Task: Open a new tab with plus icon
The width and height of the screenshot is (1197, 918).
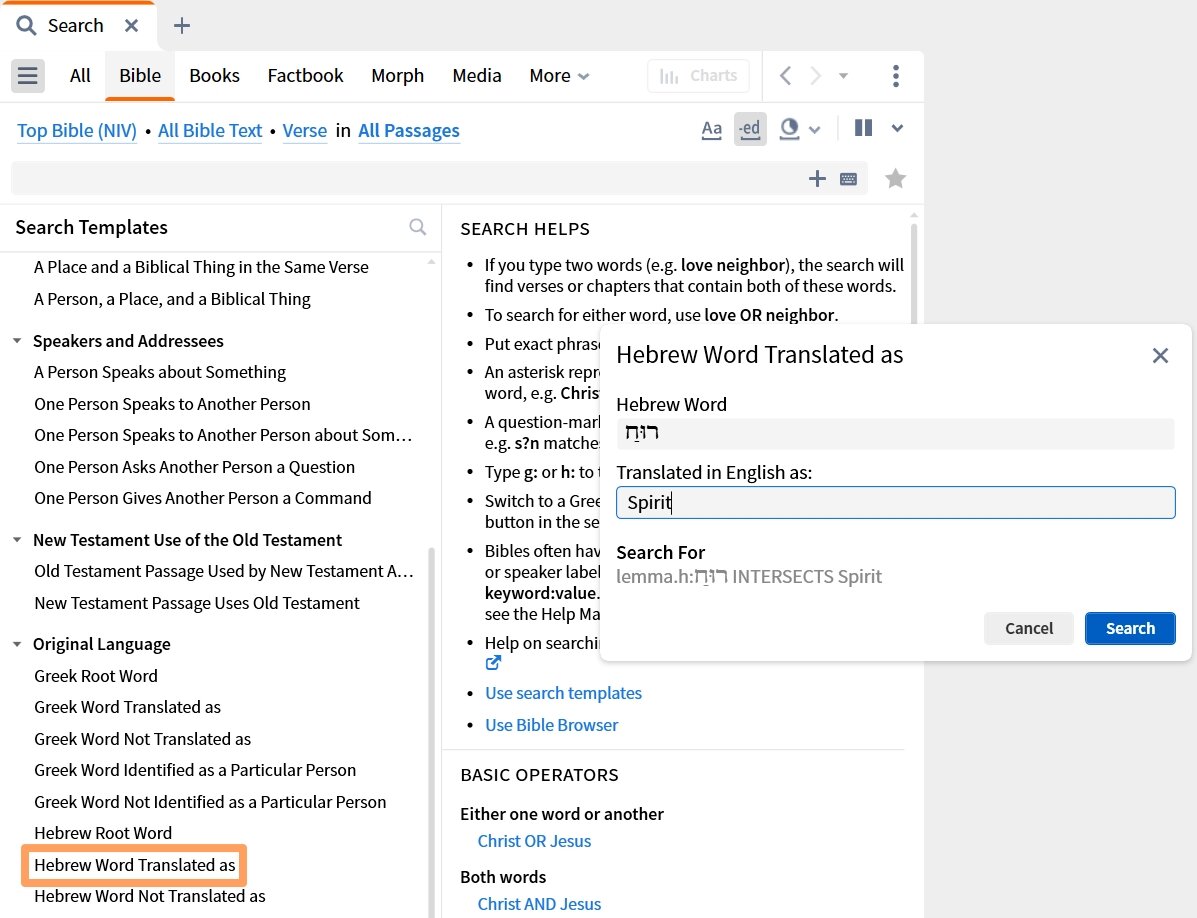Action: tap(182, 26)
